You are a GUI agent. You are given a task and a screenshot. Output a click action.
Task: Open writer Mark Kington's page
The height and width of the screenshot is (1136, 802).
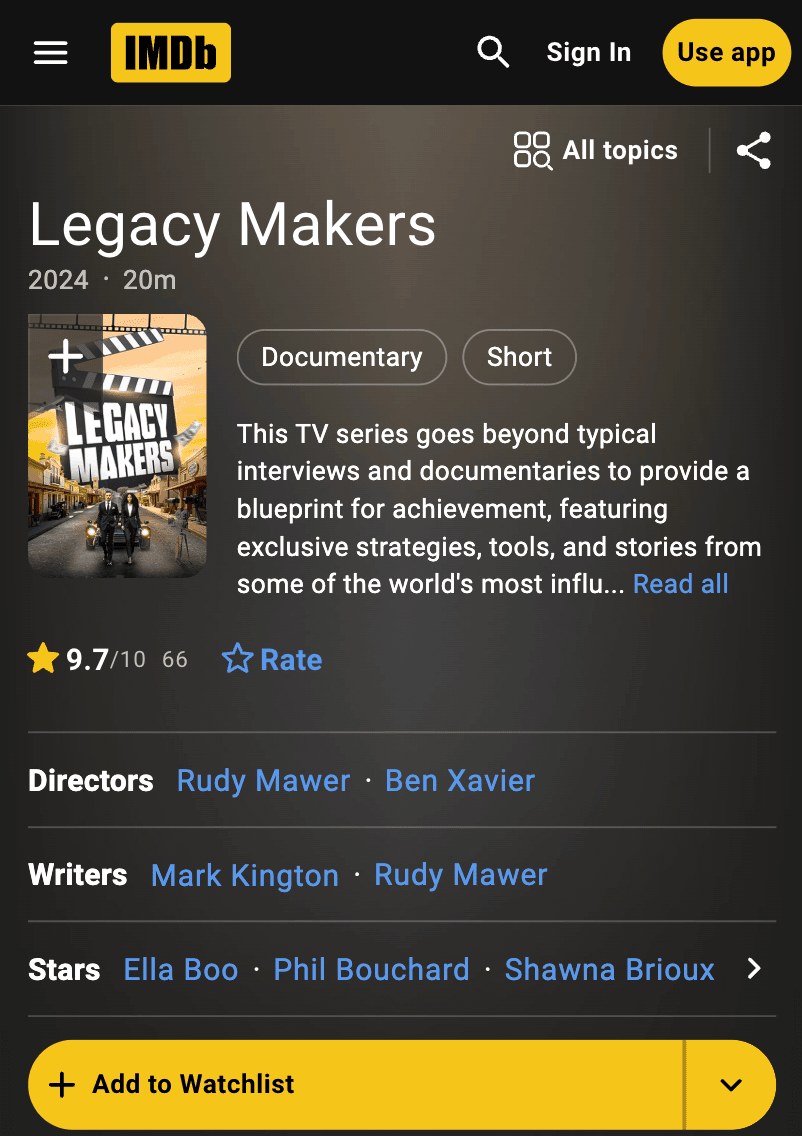pyautogui.click(x=245, y=875)
